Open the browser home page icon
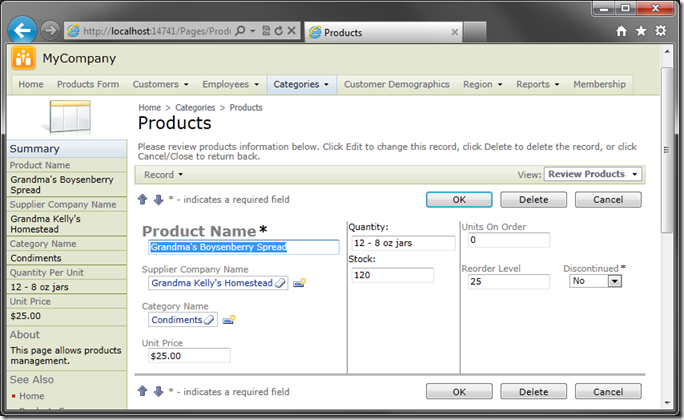This screenshot has width=684, height=420. coord(621,31)
